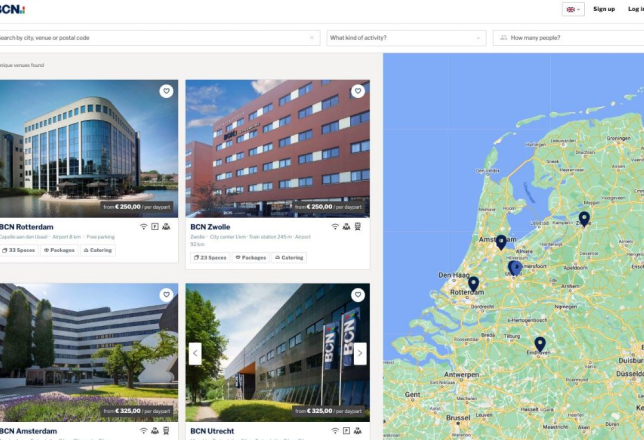Screen dimensions: 644x440
Task: Click 33 Spaces button for BCN Rotterdam
Action: coord(18,250)
